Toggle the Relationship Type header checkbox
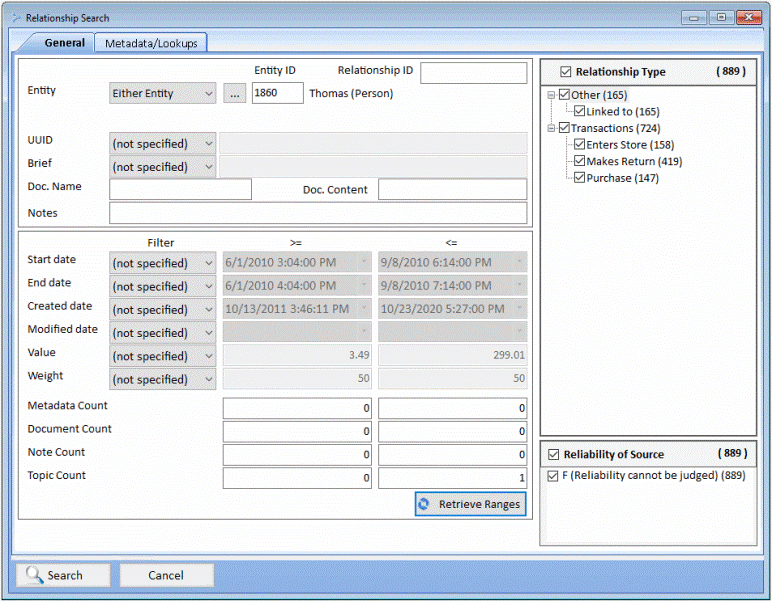772x601 pixels. (566, 72)
